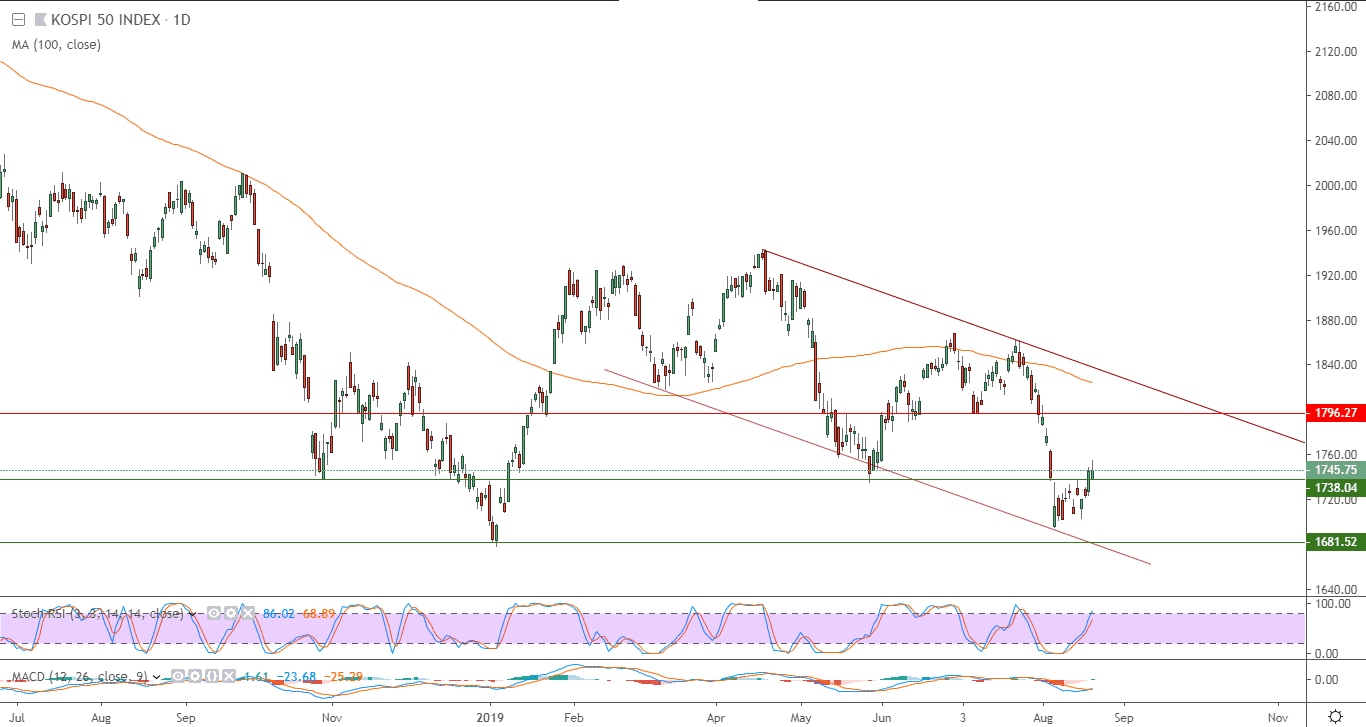This screenshot has width=1366, height=727.
Task: Click Stoch RSI value 68.89
Action: (319, 613)
